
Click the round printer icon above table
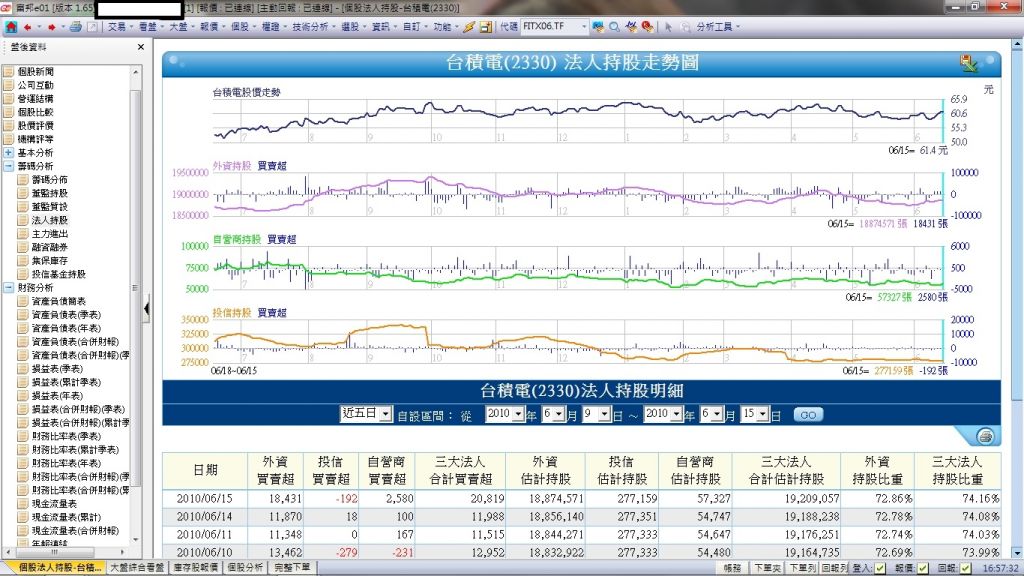(x=985, y=436)
